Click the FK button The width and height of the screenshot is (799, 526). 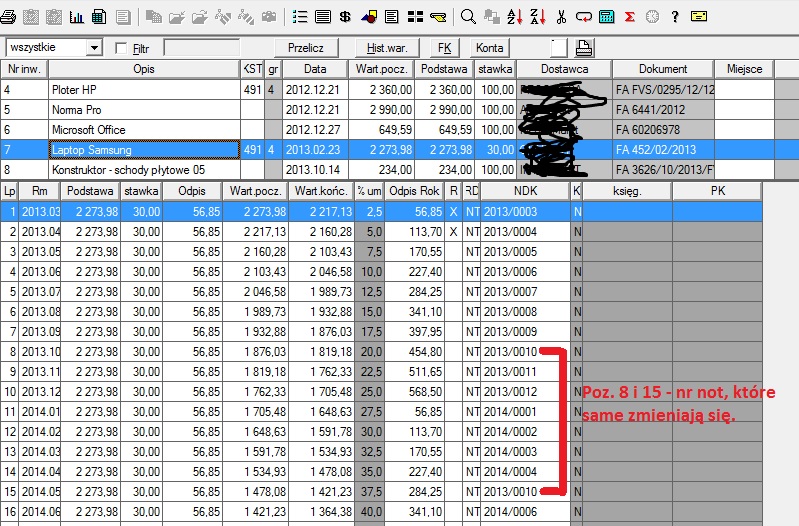coord(446,48)
